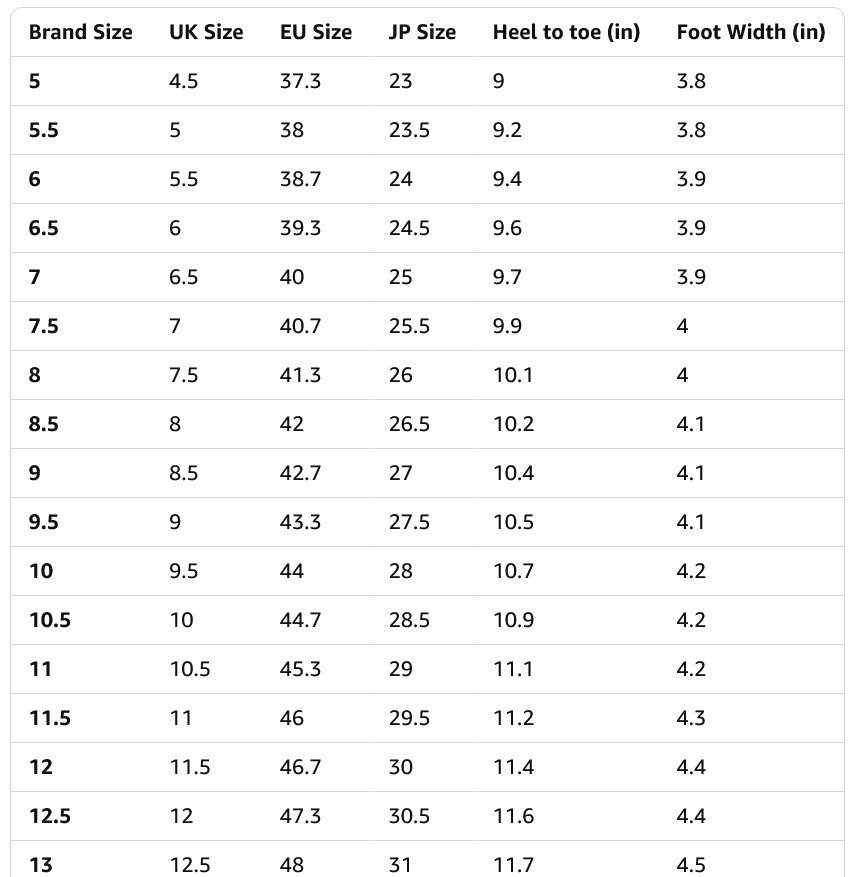Click foot width value 4.3
Viewport: 852px width, 877px height.
point(691,718)
